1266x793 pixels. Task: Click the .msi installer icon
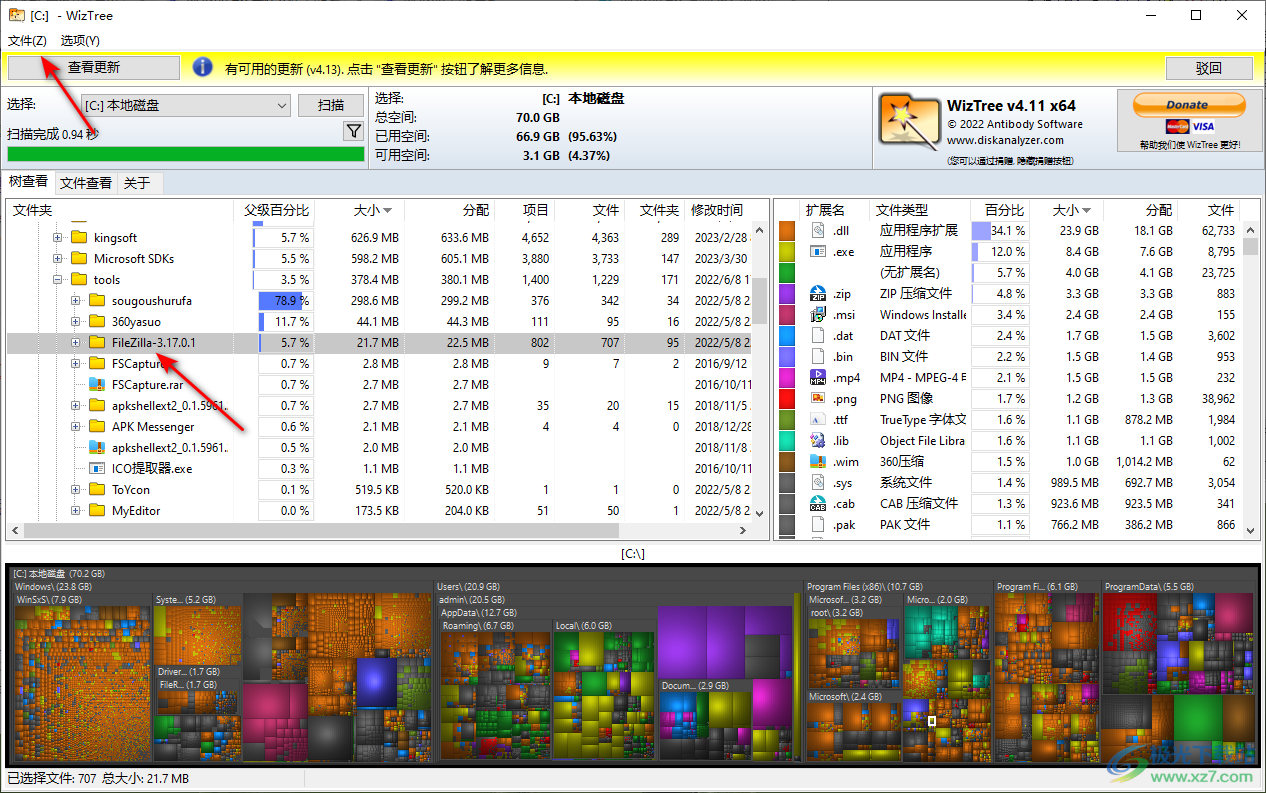pyautogui.click(x=818, y=314)
